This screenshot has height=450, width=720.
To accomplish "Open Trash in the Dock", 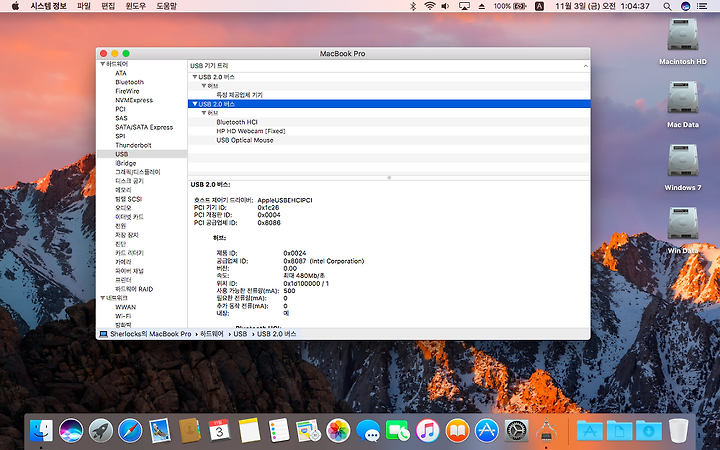I will 678,431.
